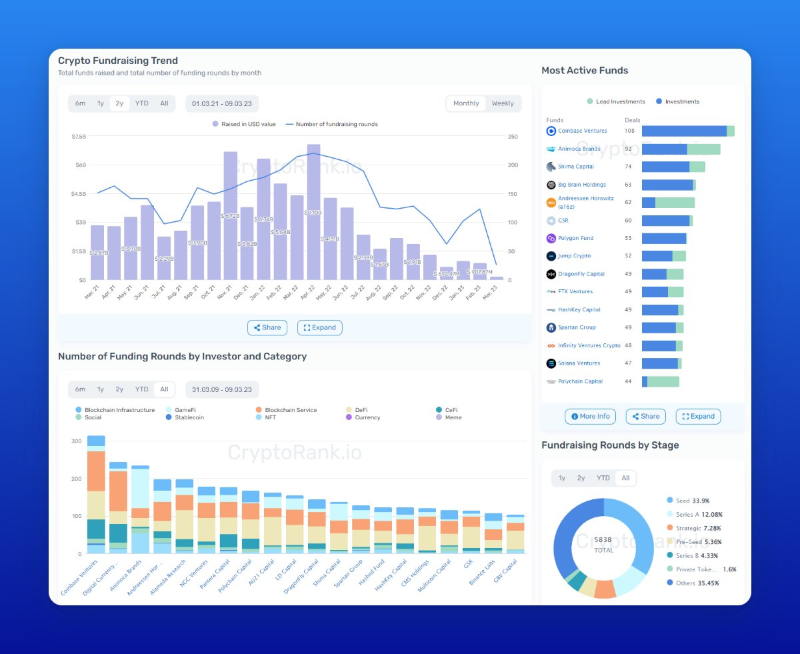This screenshot has width=800, height=654.
Task: Click the Coinbase Ventures stacked bar column
Action: (96, 494)
